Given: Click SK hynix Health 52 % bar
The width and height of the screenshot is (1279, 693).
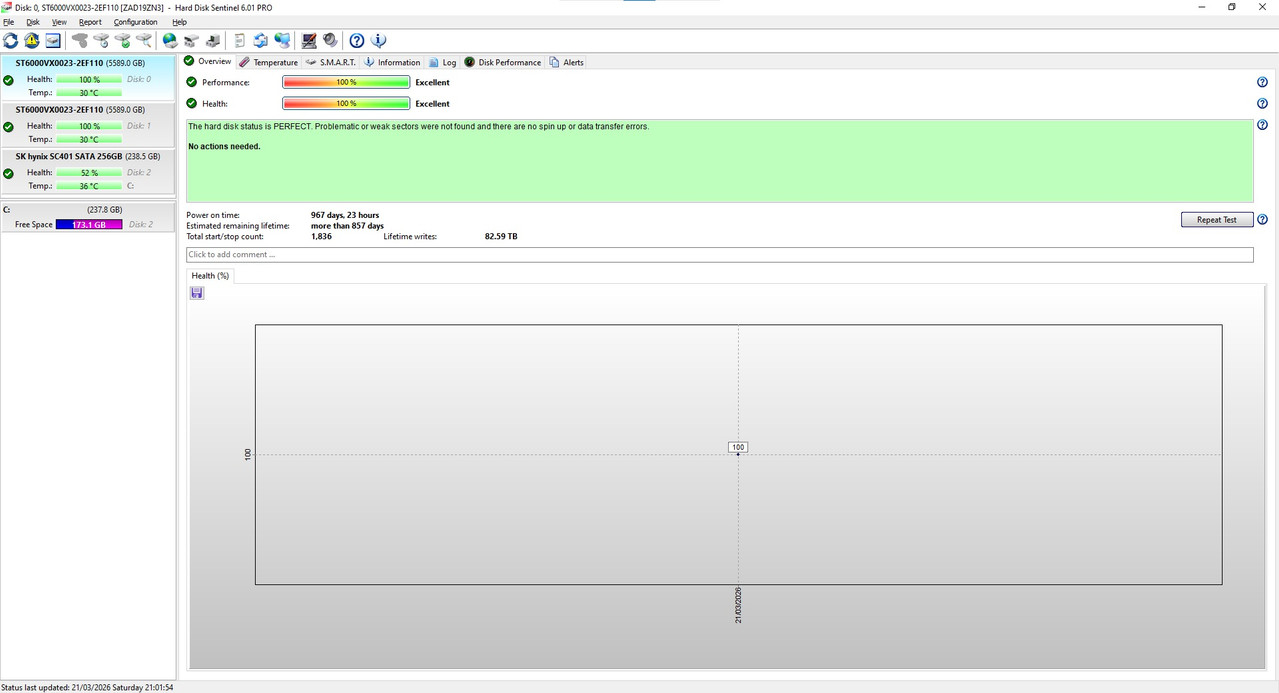Looking at the screenshot, I should tap(89, 173).
